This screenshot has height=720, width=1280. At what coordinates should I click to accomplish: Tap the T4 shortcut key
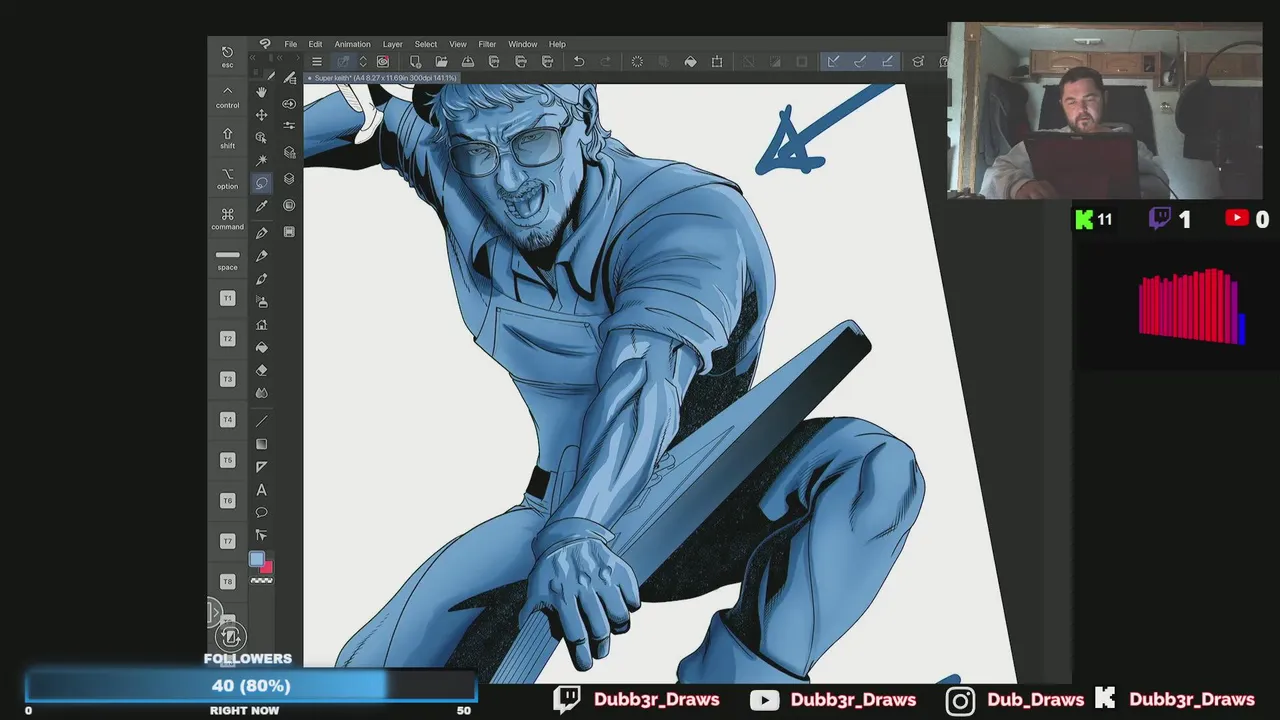[227, 420]
